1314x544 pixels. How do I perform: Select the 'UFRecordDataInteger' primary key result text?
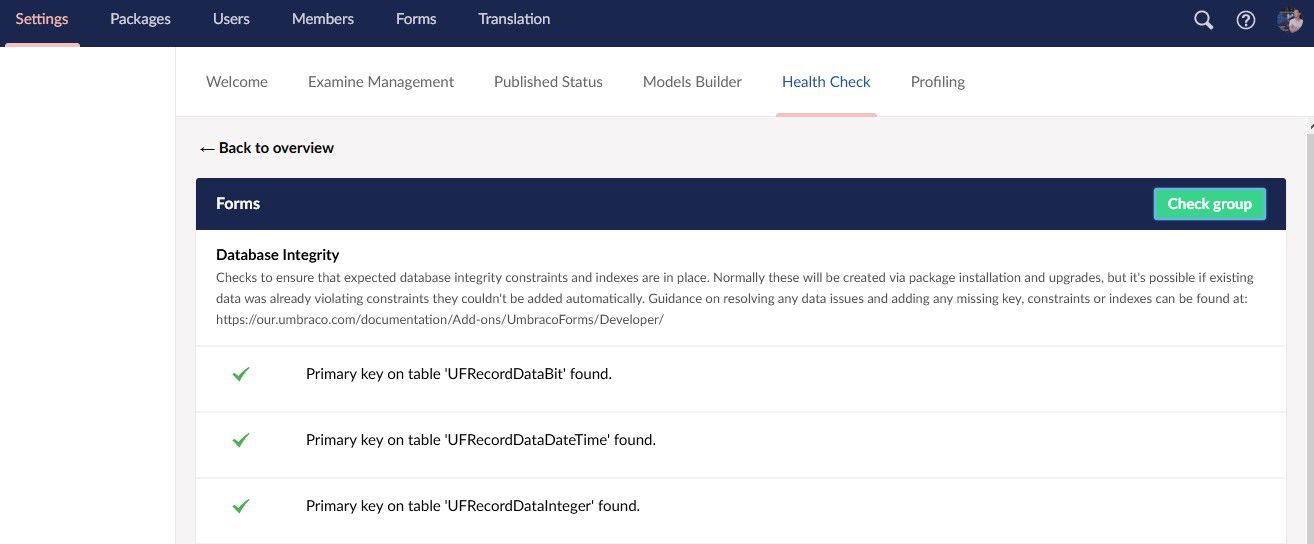(473, 506)
